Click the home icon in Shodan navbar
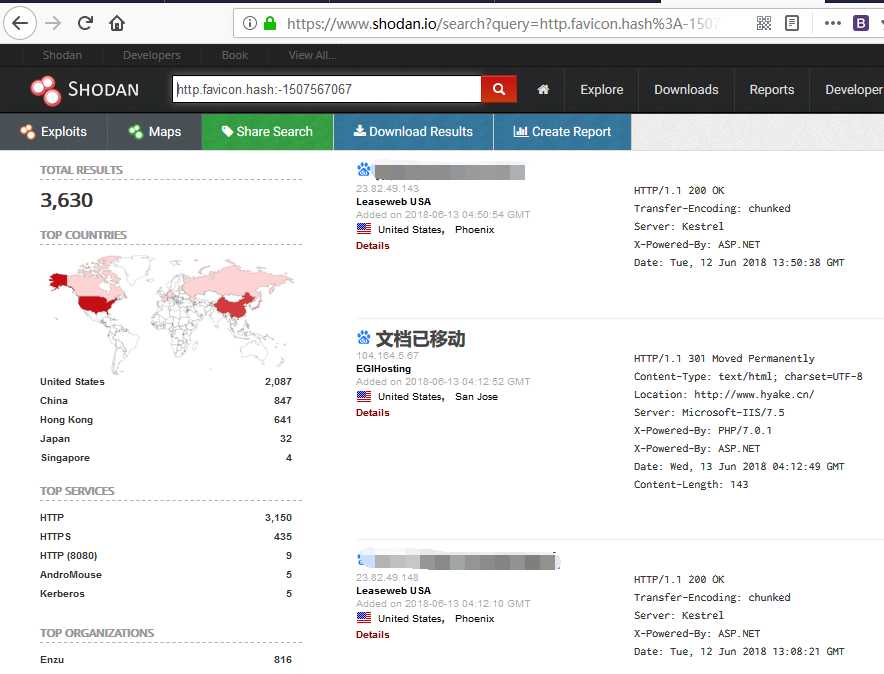This screenshot has width=884, height=674. point(543,90)
